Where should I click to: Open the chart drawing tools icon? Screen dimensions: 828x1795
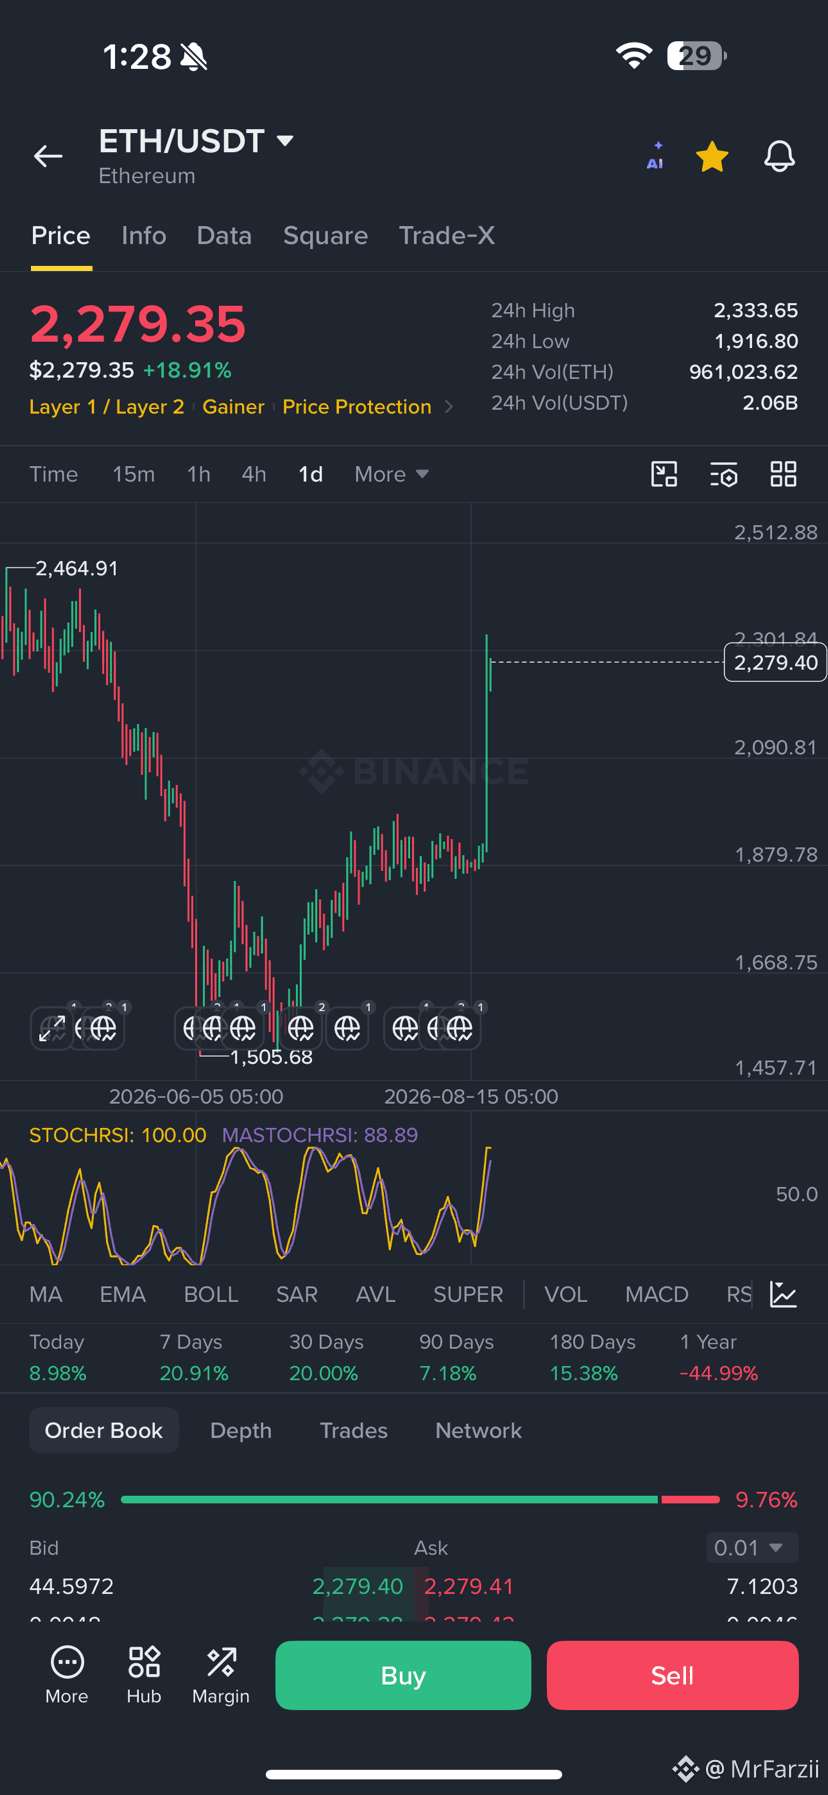[664, 474]
